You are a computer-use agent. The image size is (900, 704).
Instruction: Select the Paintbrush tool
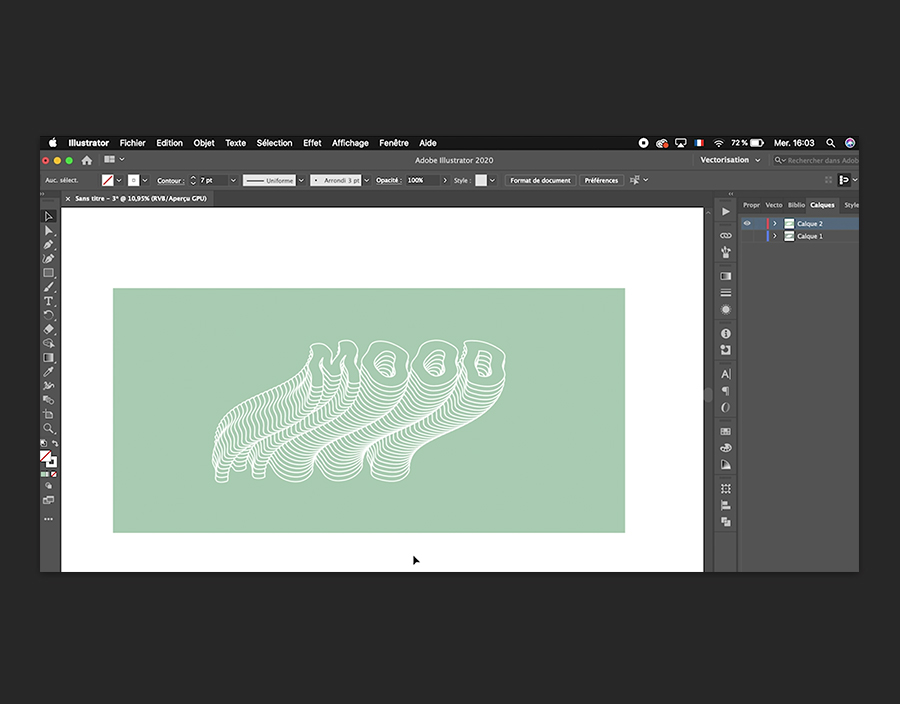click(49, 287)
